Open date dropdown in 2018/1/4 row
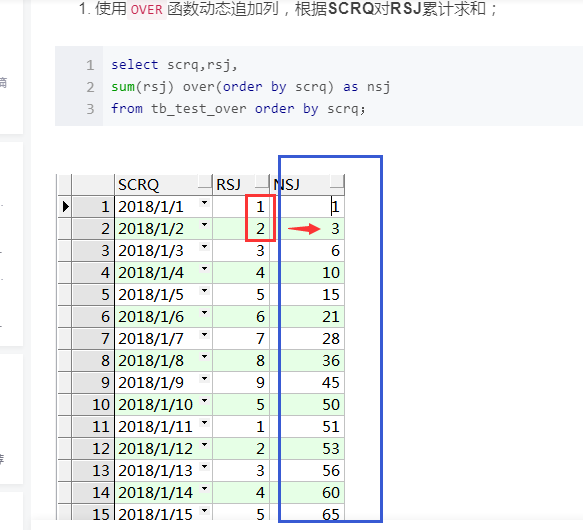 coord(204,269)
